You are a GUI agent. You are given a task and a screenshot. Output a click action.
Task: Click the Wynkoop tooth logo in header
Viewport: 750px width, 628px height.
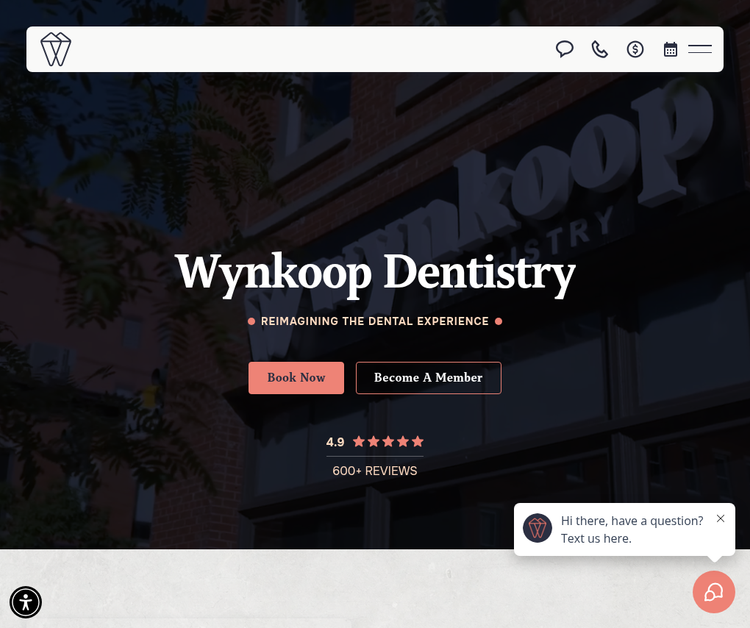56,49
